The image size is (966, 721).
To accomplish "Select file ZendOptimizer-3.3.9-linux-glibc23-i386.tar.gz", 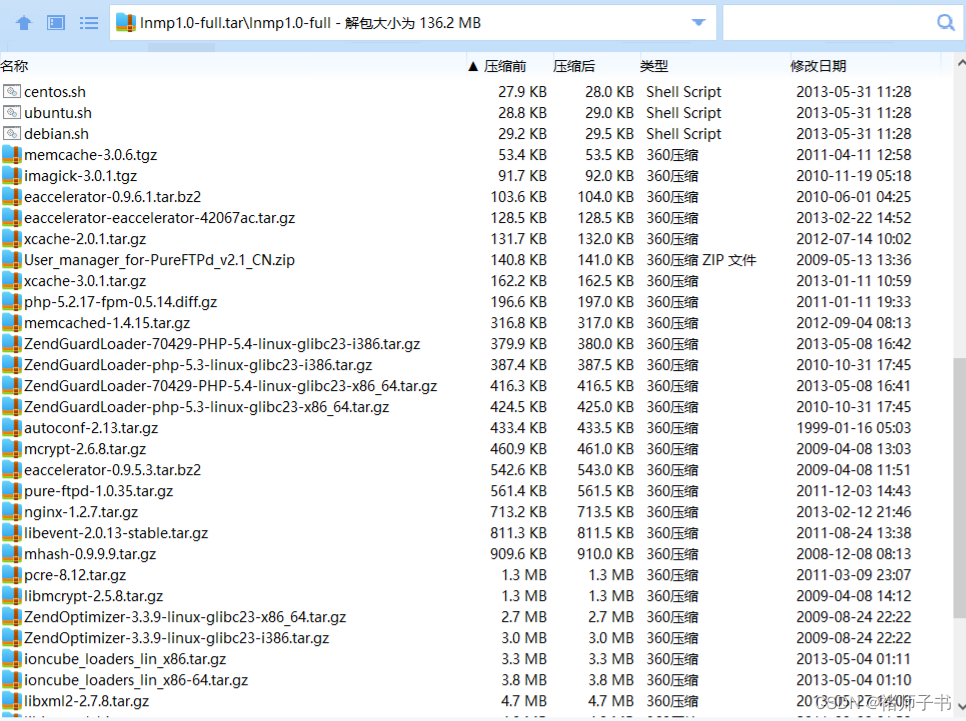I will coord(176,638).
